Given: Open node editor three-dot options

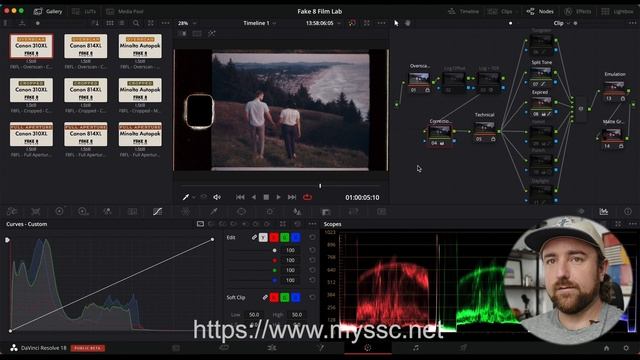Looking at the screenshot, I should [633, 23].
